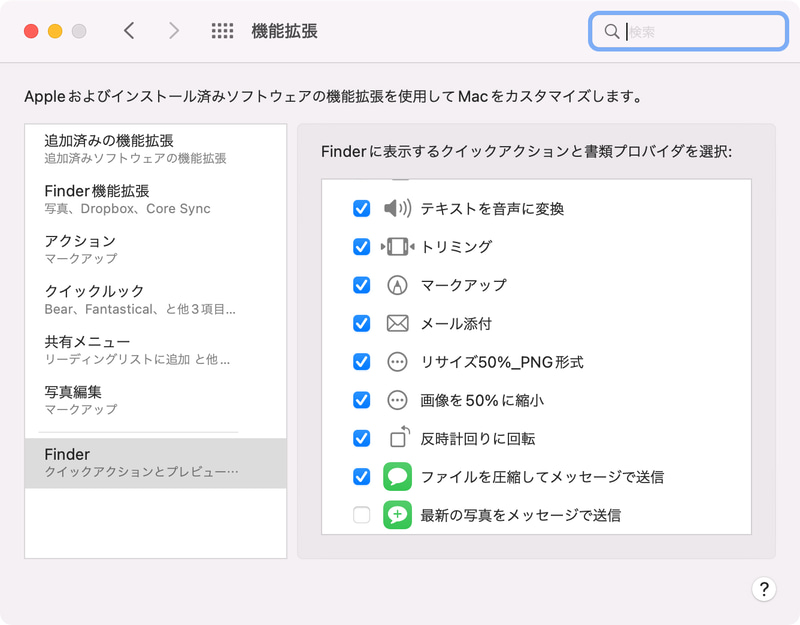This screenshot has width=800, height=625.
Task: Click the back navigation arrow
Action: [x=130, y=30]
